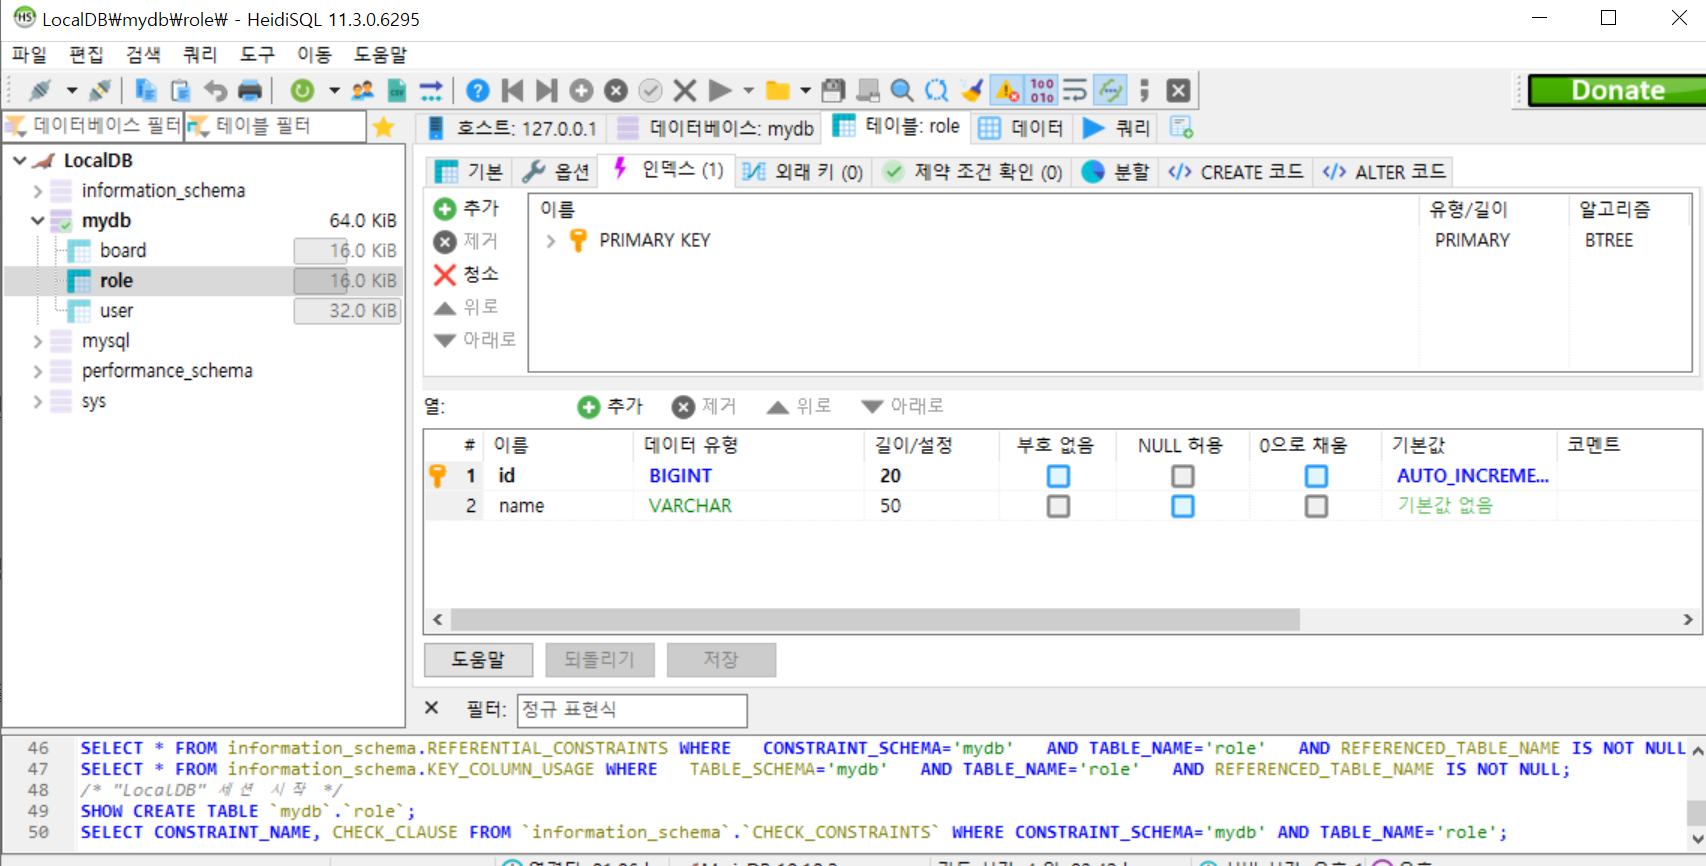Click the cancel editing X icon in toolbar
This screenshot has height=866, width=1706.
685,90
